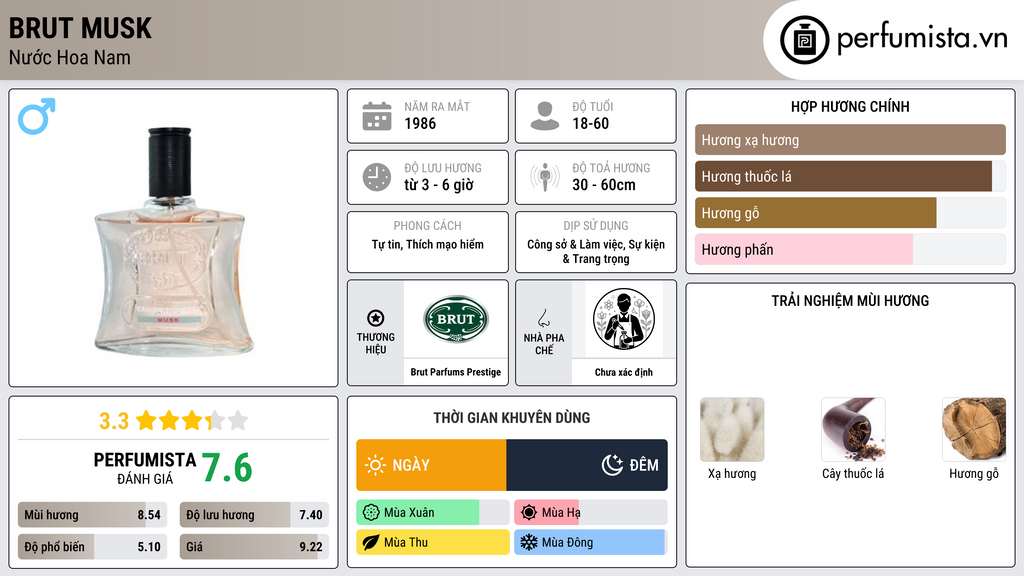
Task: Click the flower icon beside Mùa Xuân
Action: [x=371, y=513]
